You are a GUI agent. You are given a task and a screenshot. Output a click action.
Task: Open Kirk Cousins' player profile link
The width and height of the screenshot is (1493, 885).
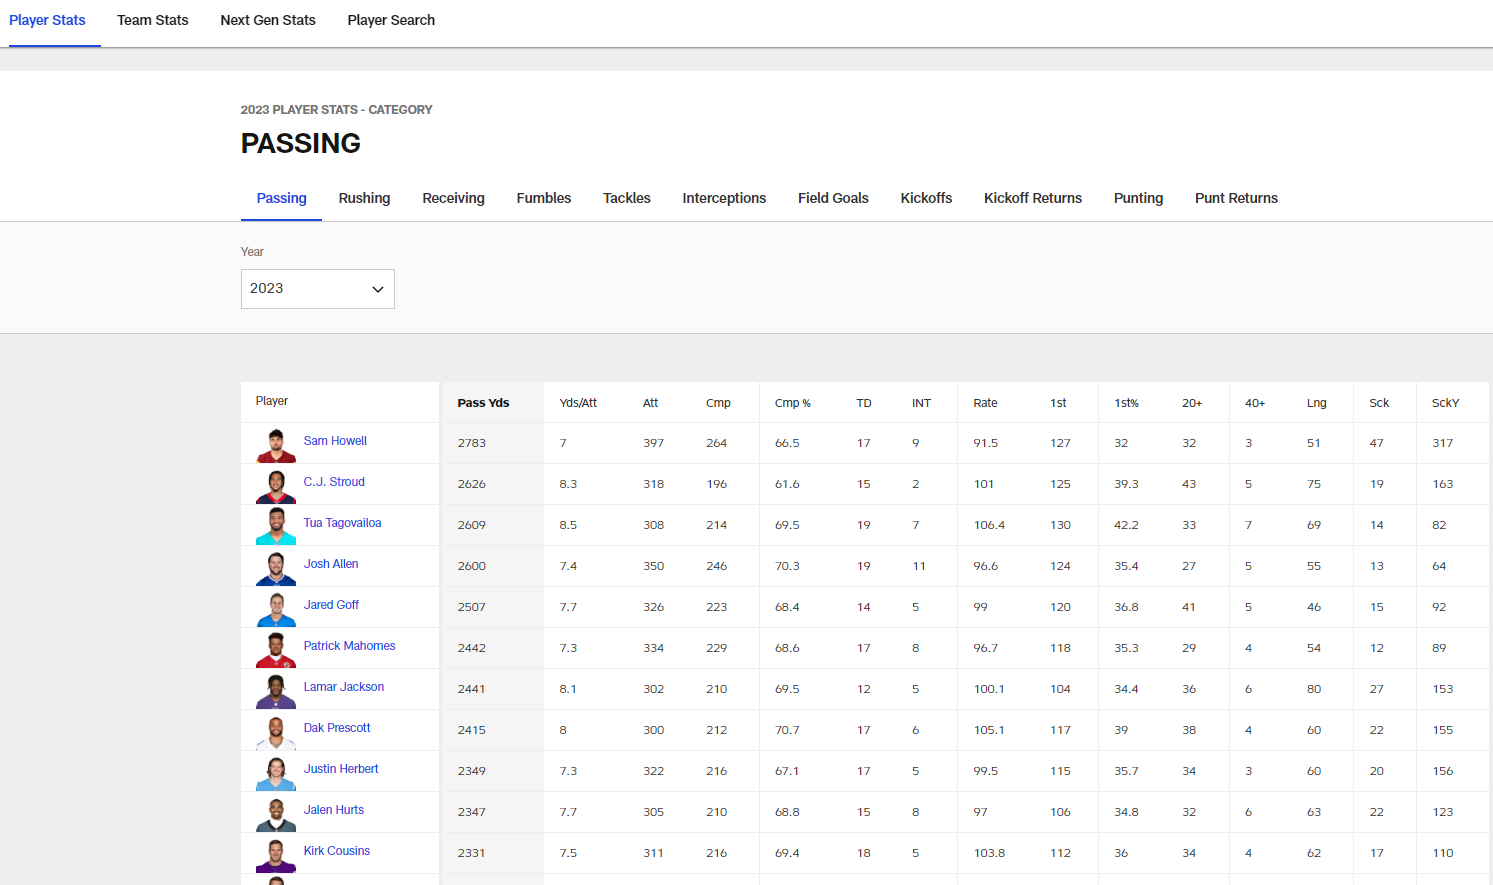coord(337,851)
